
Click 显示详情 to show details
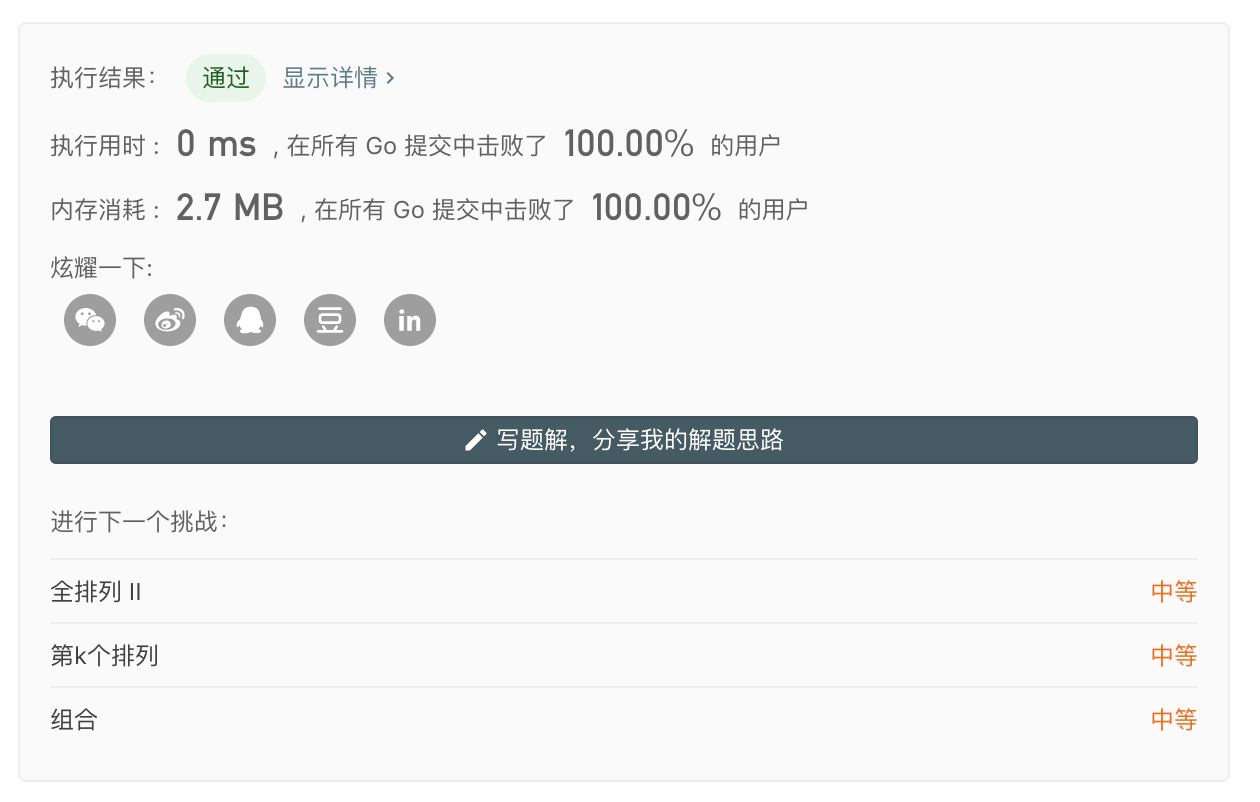(x=330, y=78)
